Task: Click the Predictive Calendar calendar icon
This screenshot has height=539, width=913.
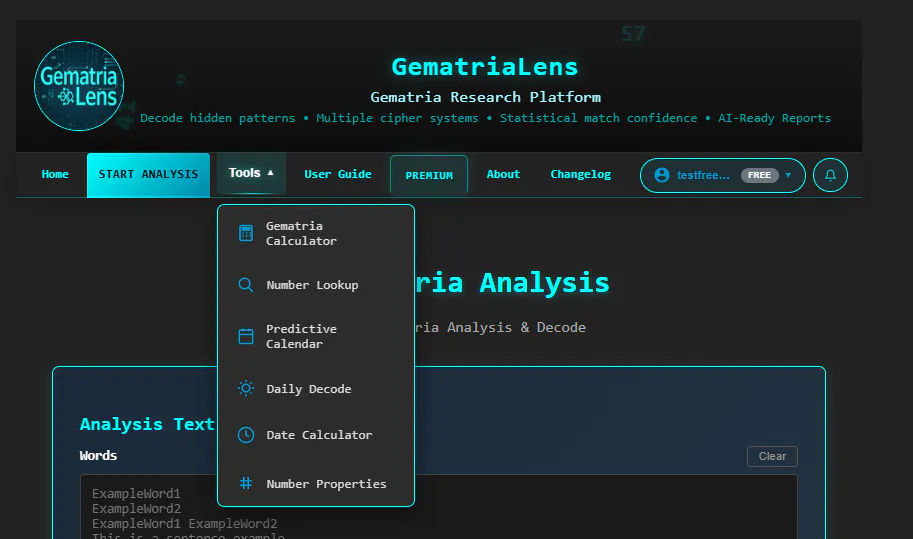Action: [x=246, y=336]
